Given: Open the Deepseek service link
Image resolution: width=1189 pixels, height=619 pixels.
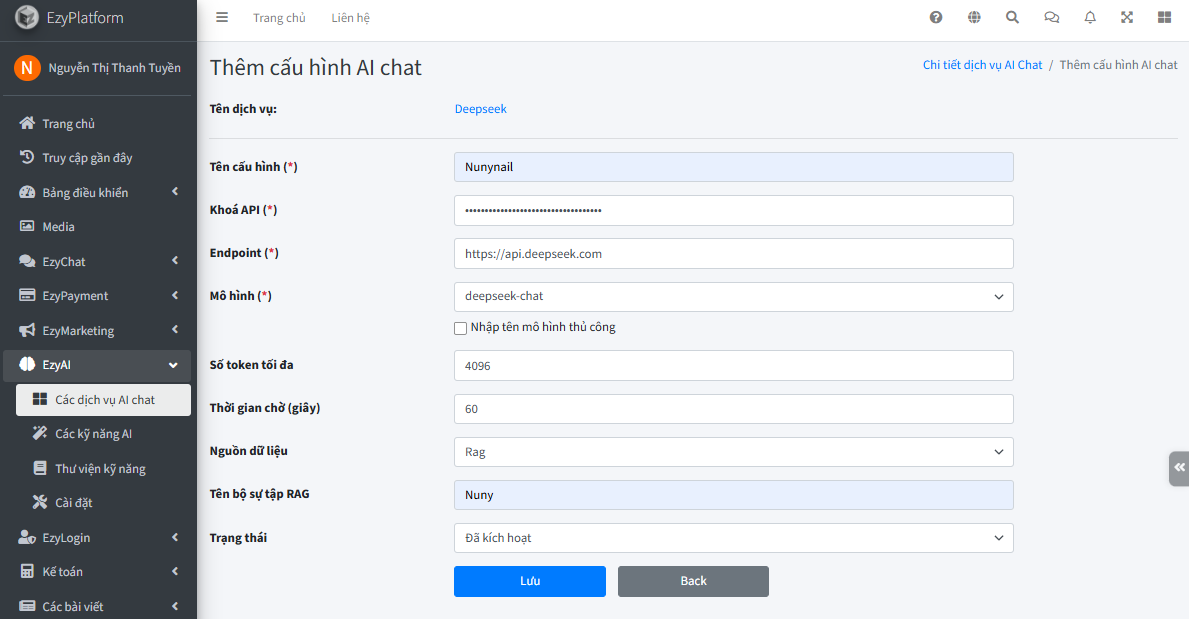Looking at the screenshot, I should [x=481, y=108].
